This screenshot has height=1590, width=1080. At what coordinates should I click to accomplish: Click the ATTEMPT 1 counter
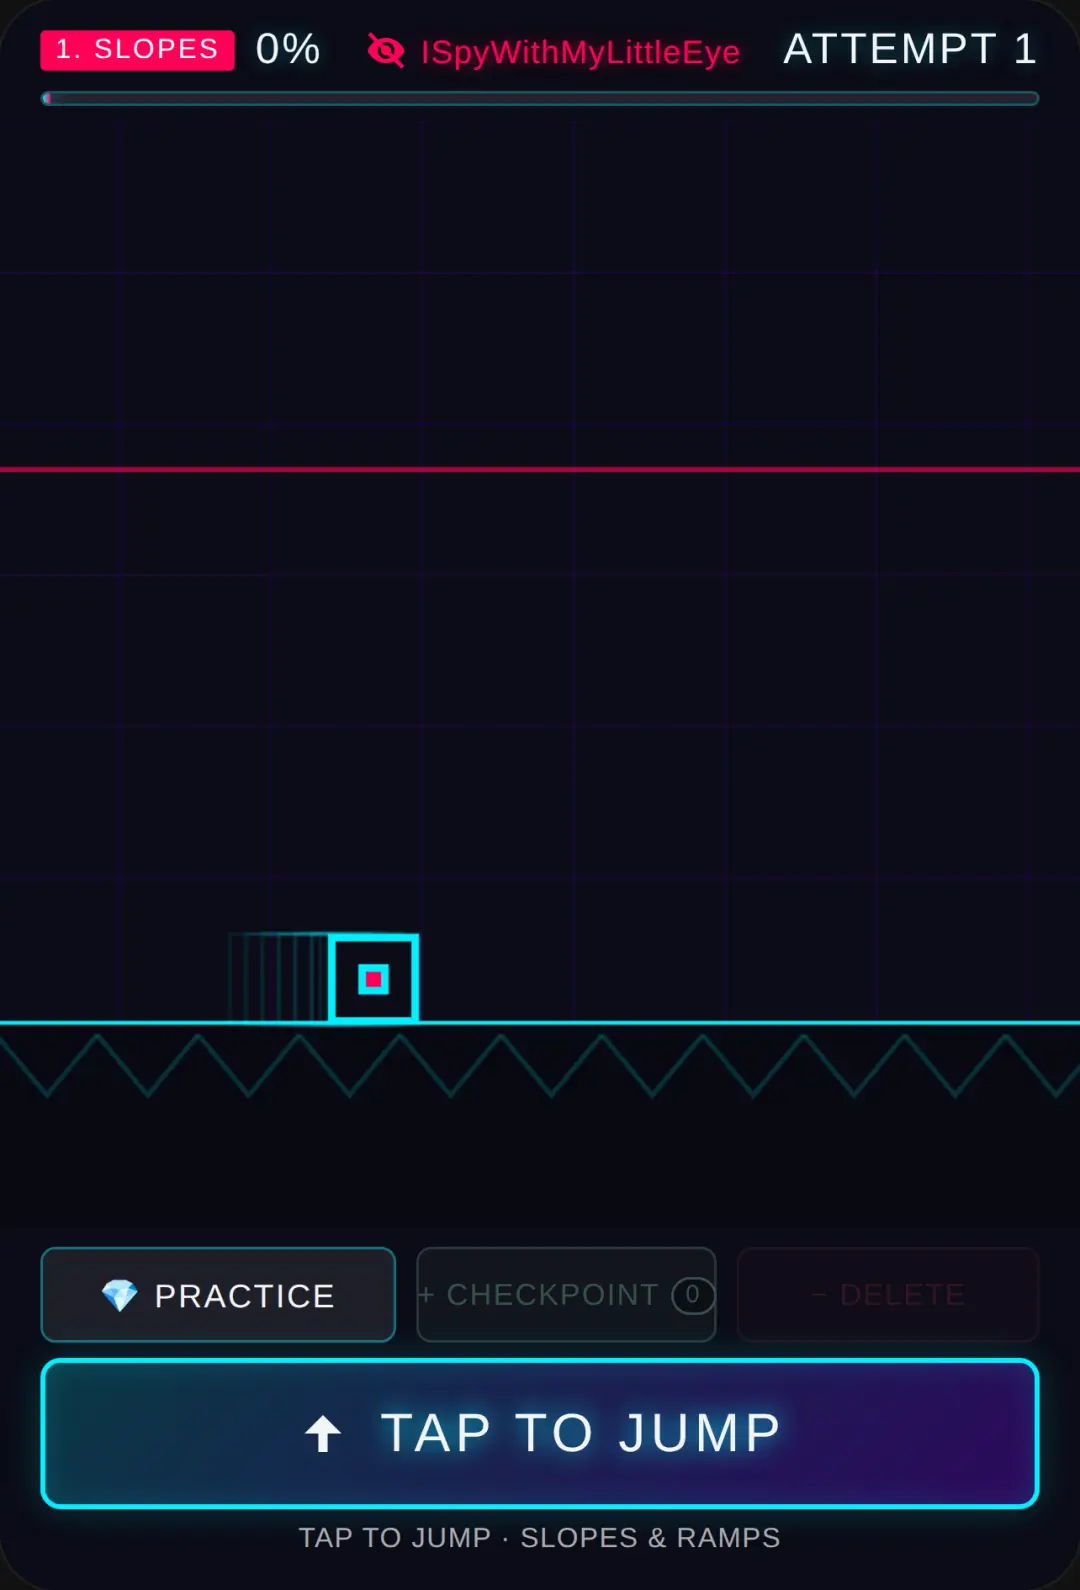point(910,49)
